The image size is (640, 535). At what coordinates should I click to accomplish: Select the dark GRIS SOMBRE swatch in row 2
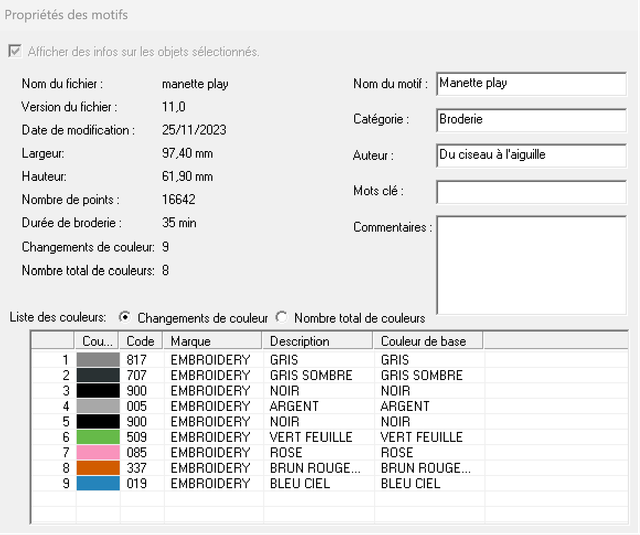tap(98, 375)
